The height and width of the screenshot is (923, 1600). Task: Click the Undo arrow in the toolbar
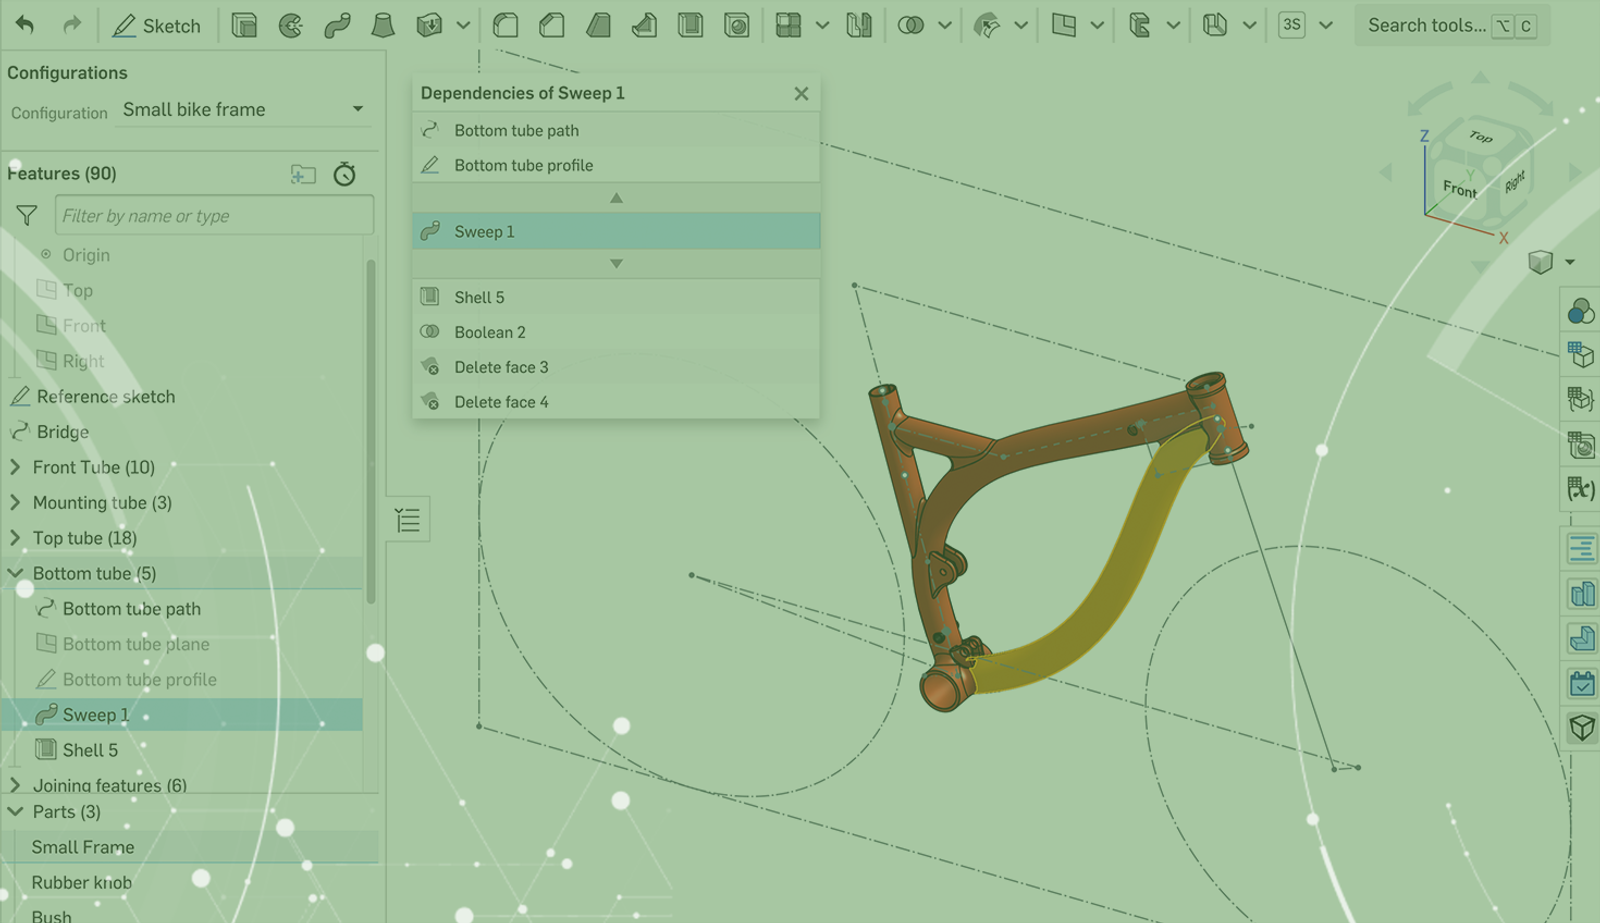(x=25, y=26)
